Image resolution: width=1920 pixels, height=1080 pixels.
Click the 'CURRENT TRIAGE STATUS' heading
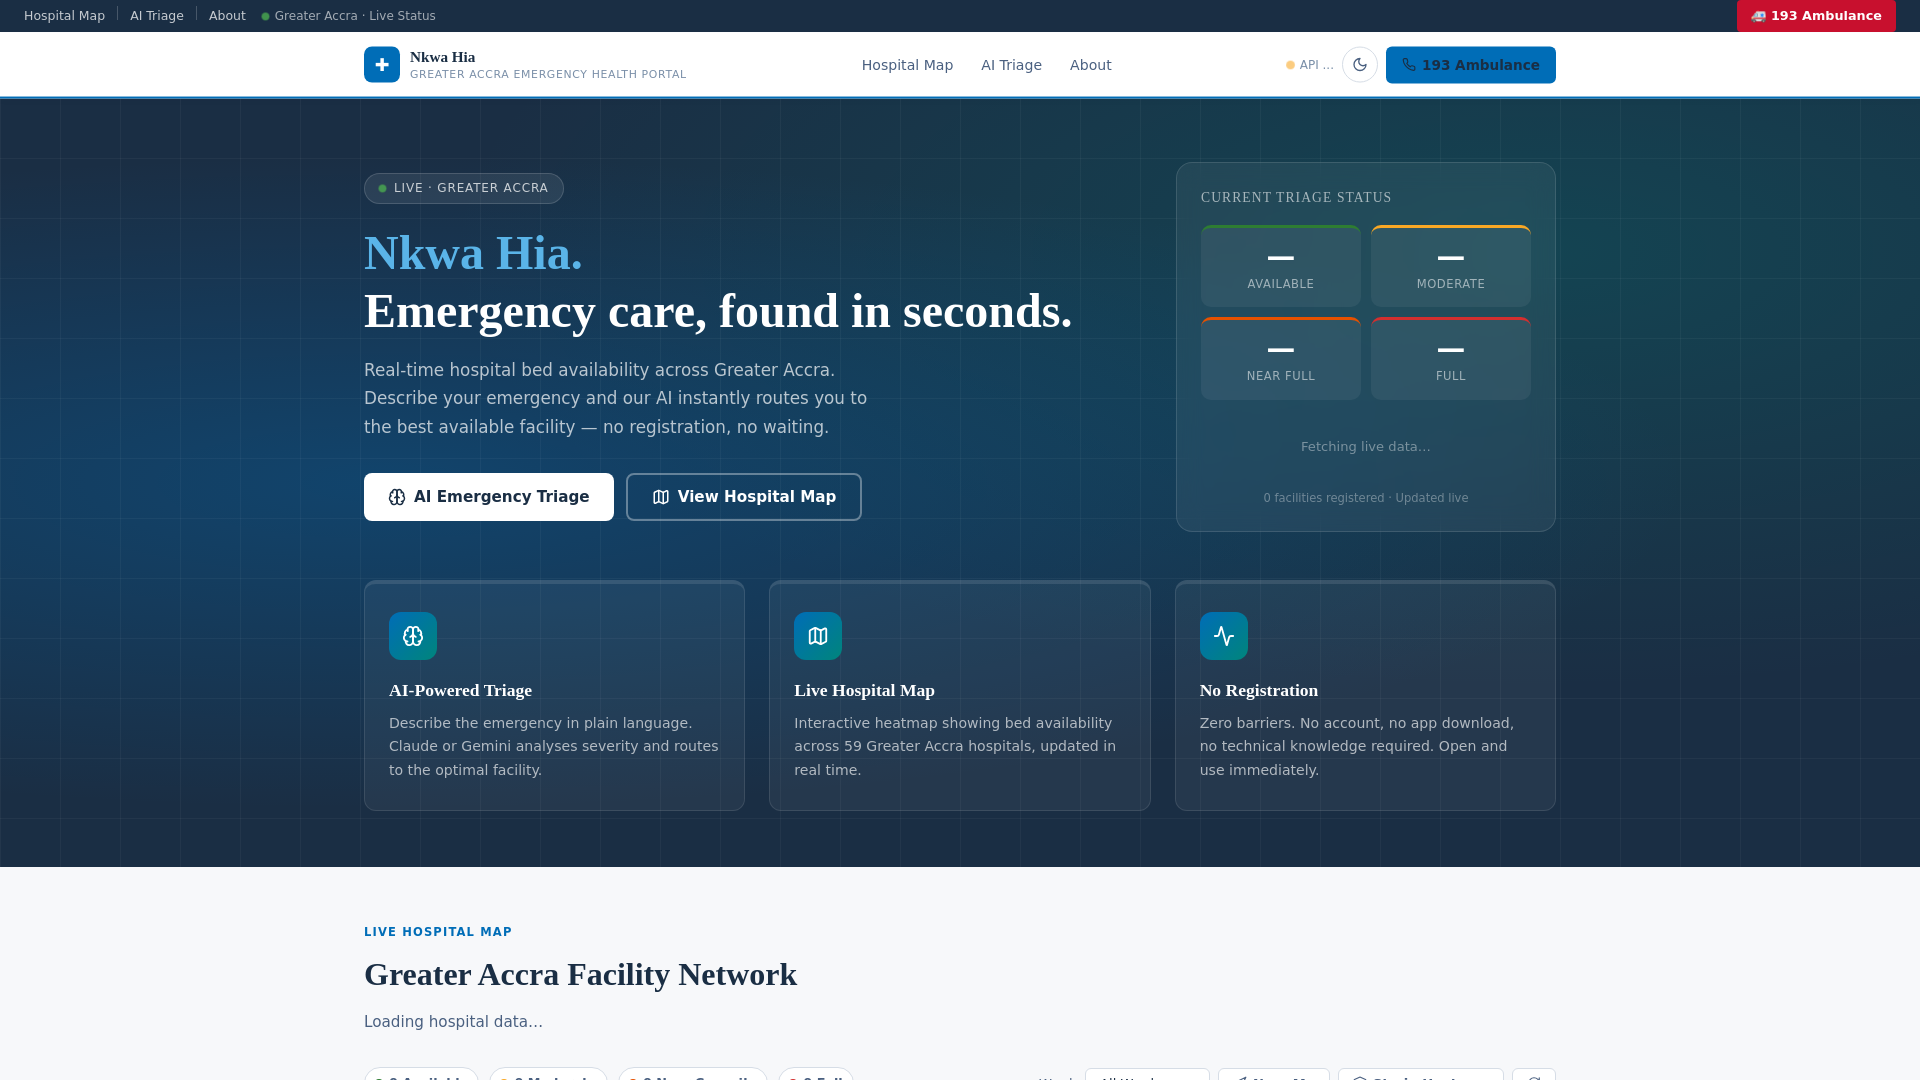coord(1296,198)
